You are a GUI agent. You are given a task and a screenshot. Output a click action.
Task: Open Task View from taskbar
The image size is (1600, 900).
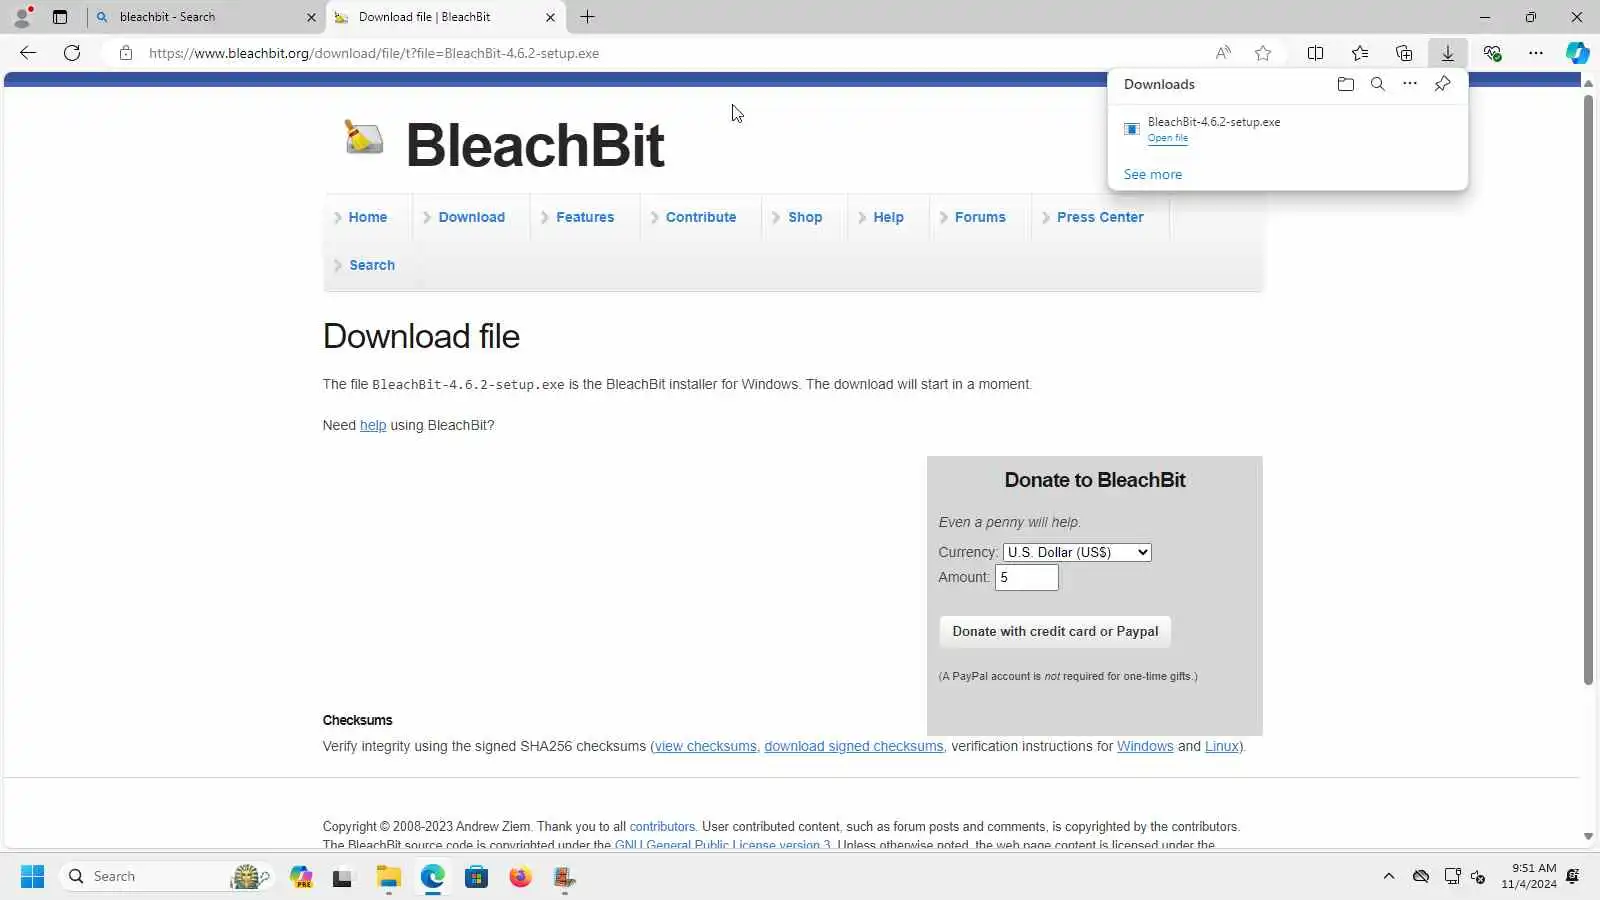[x=343, y=877]
